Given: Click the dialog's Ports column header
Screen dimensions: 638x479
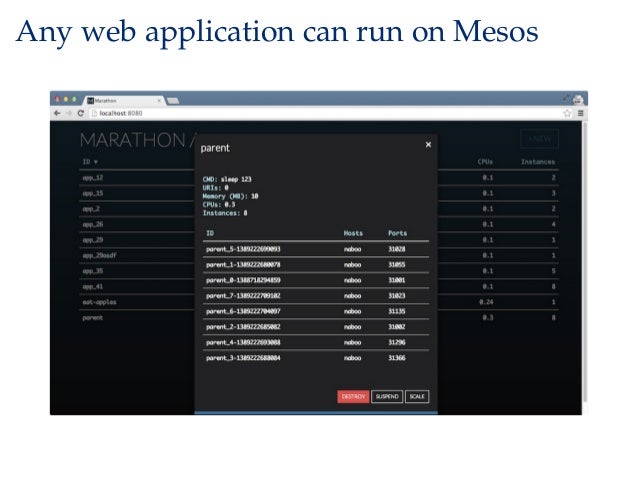Looking at the screenshot, I should click(x=398, y=233).
